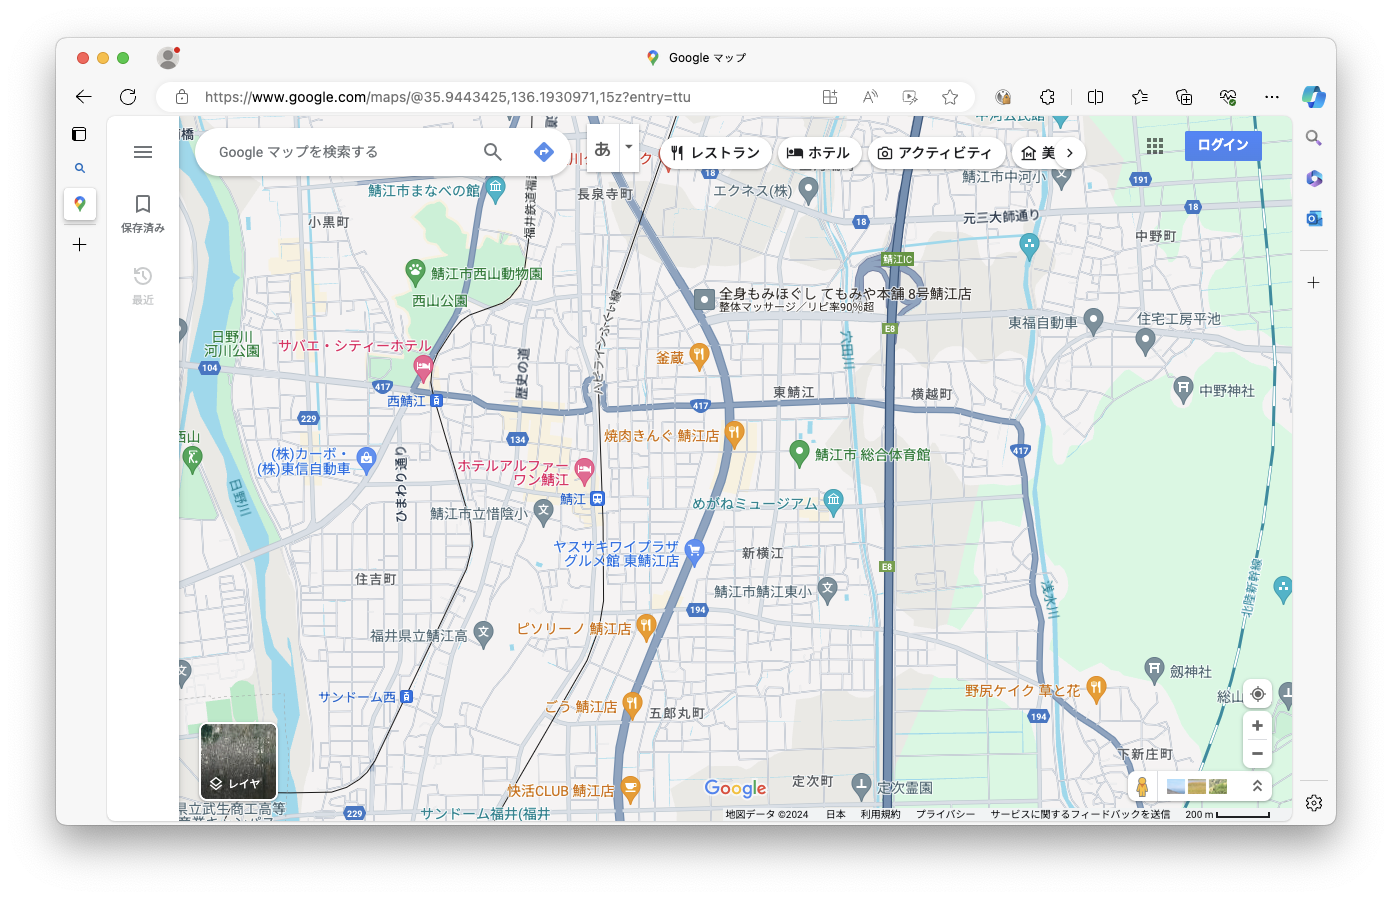Open the Edge Settings and more menu

click(x=1271, y=97)
